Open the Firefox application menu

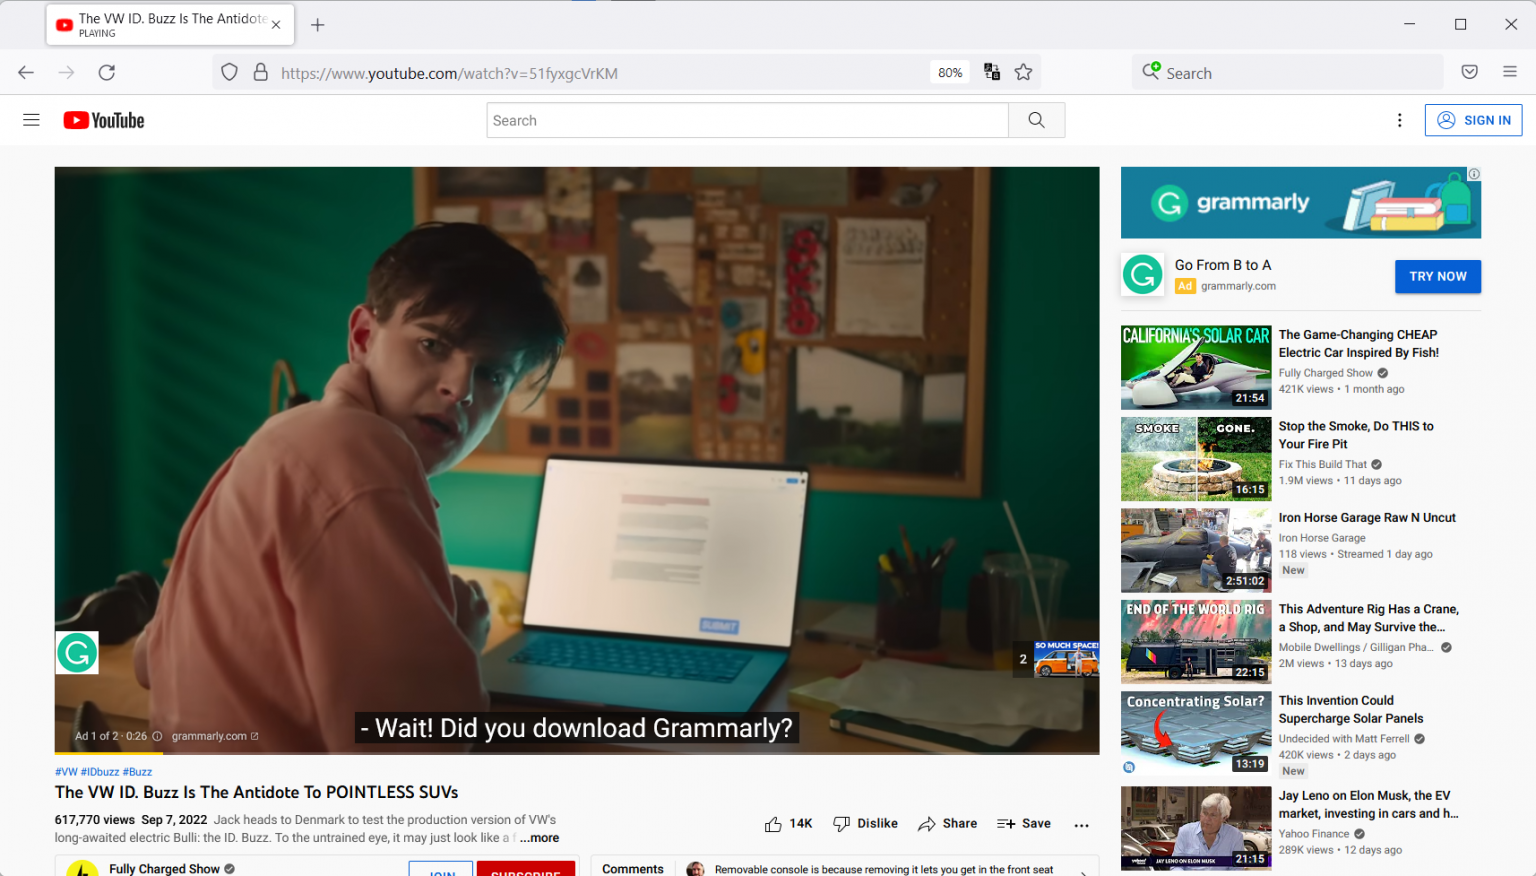point(1511,72)
